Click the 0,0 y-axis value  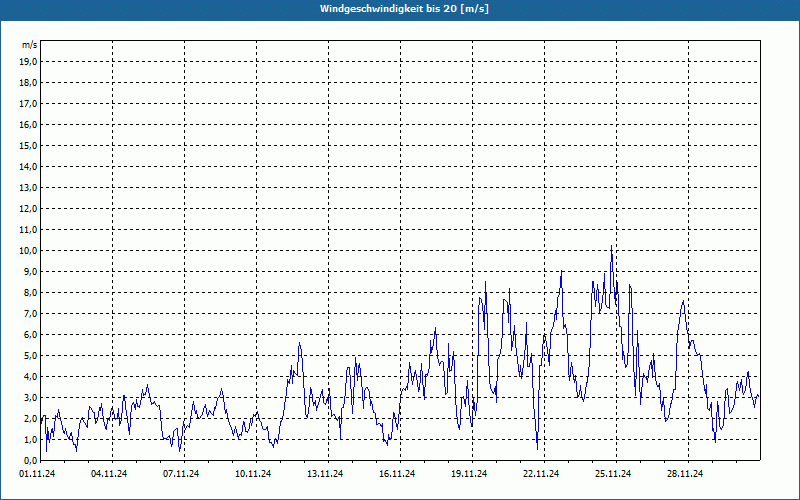[x=30, y=460]
